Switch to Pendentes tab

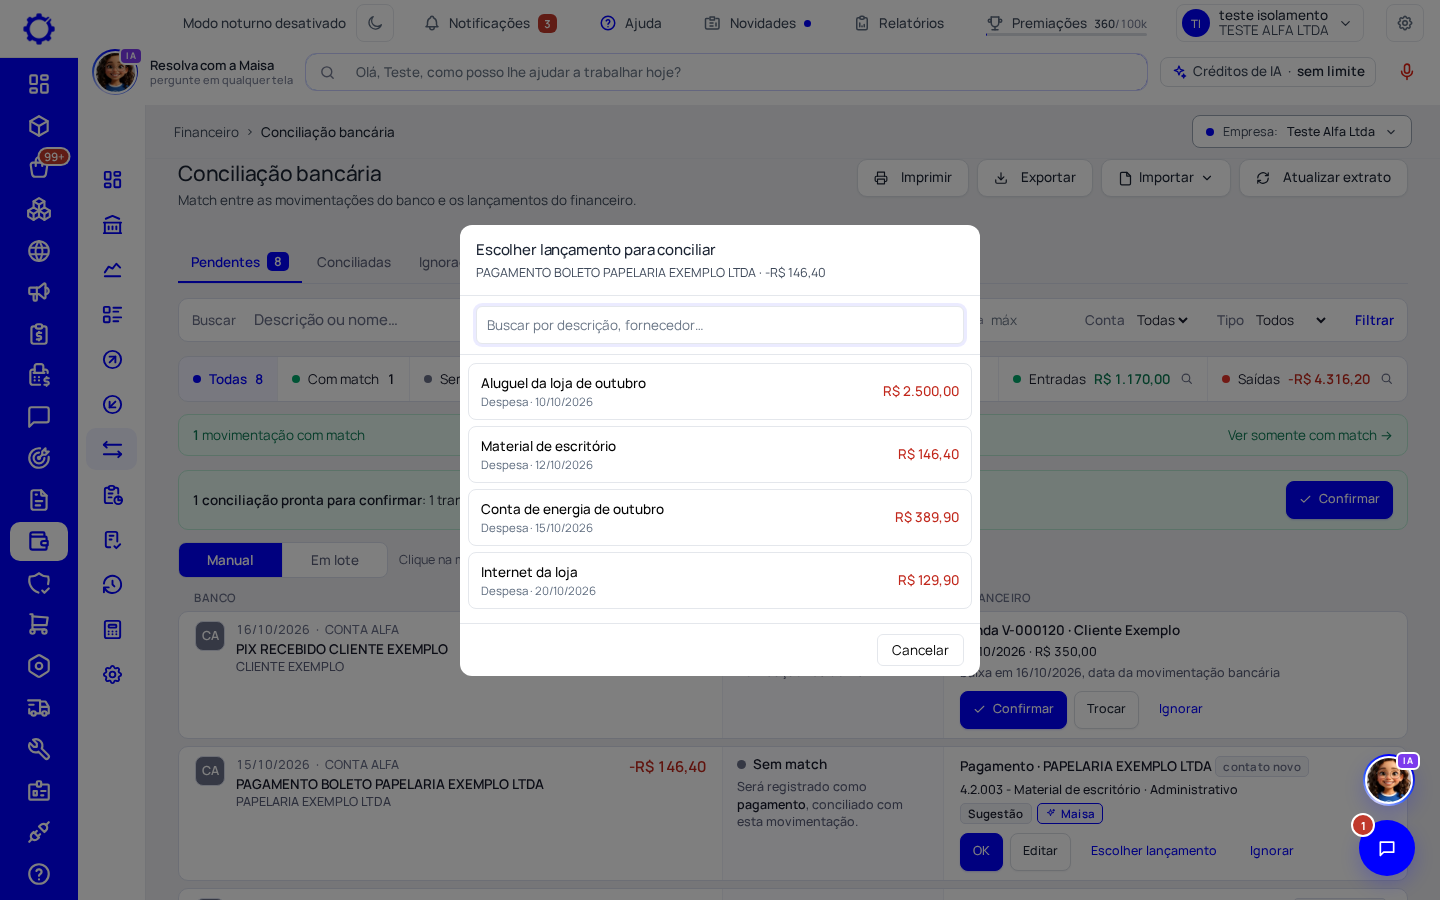[240, 262]
